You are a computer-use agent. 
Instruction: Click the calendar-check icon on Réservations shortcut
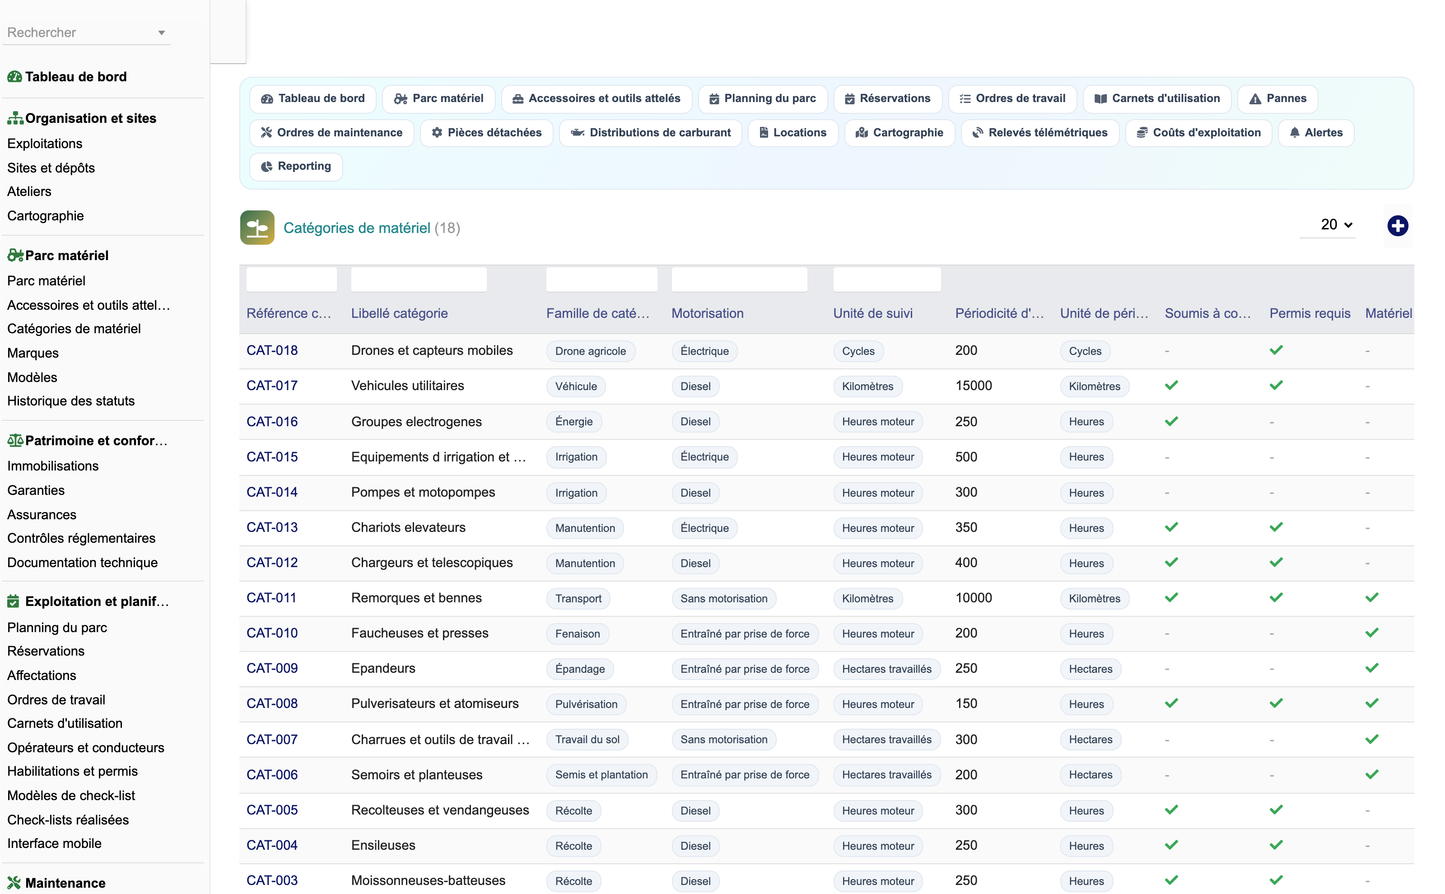click(x=850, y=99)
